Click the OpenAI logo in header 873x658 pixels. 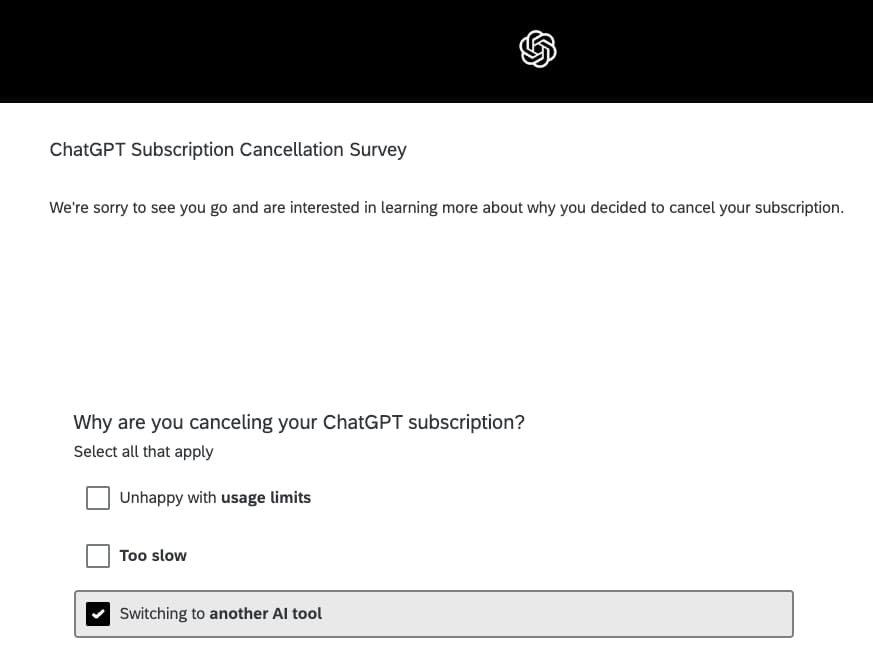click(538, 48)
